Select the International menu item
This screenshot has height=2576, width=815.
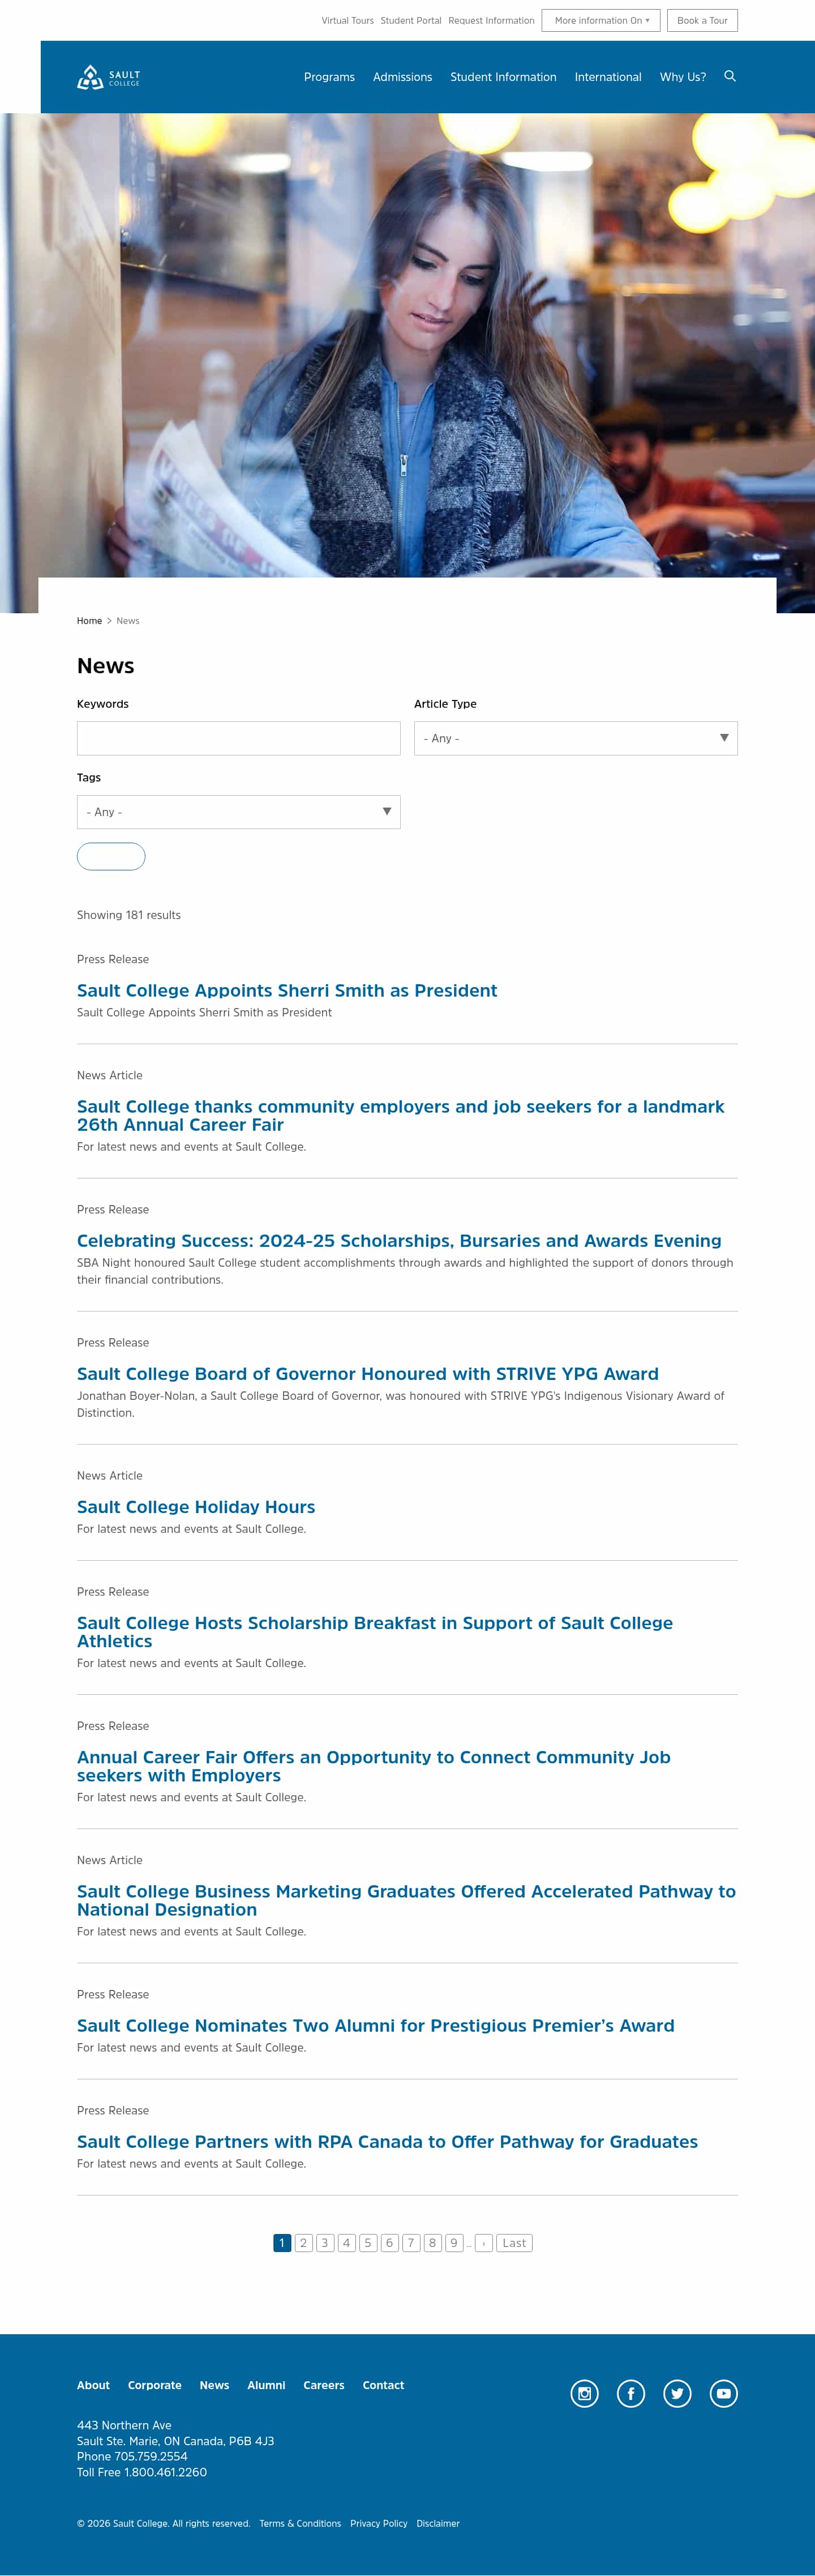click(608, 77)
